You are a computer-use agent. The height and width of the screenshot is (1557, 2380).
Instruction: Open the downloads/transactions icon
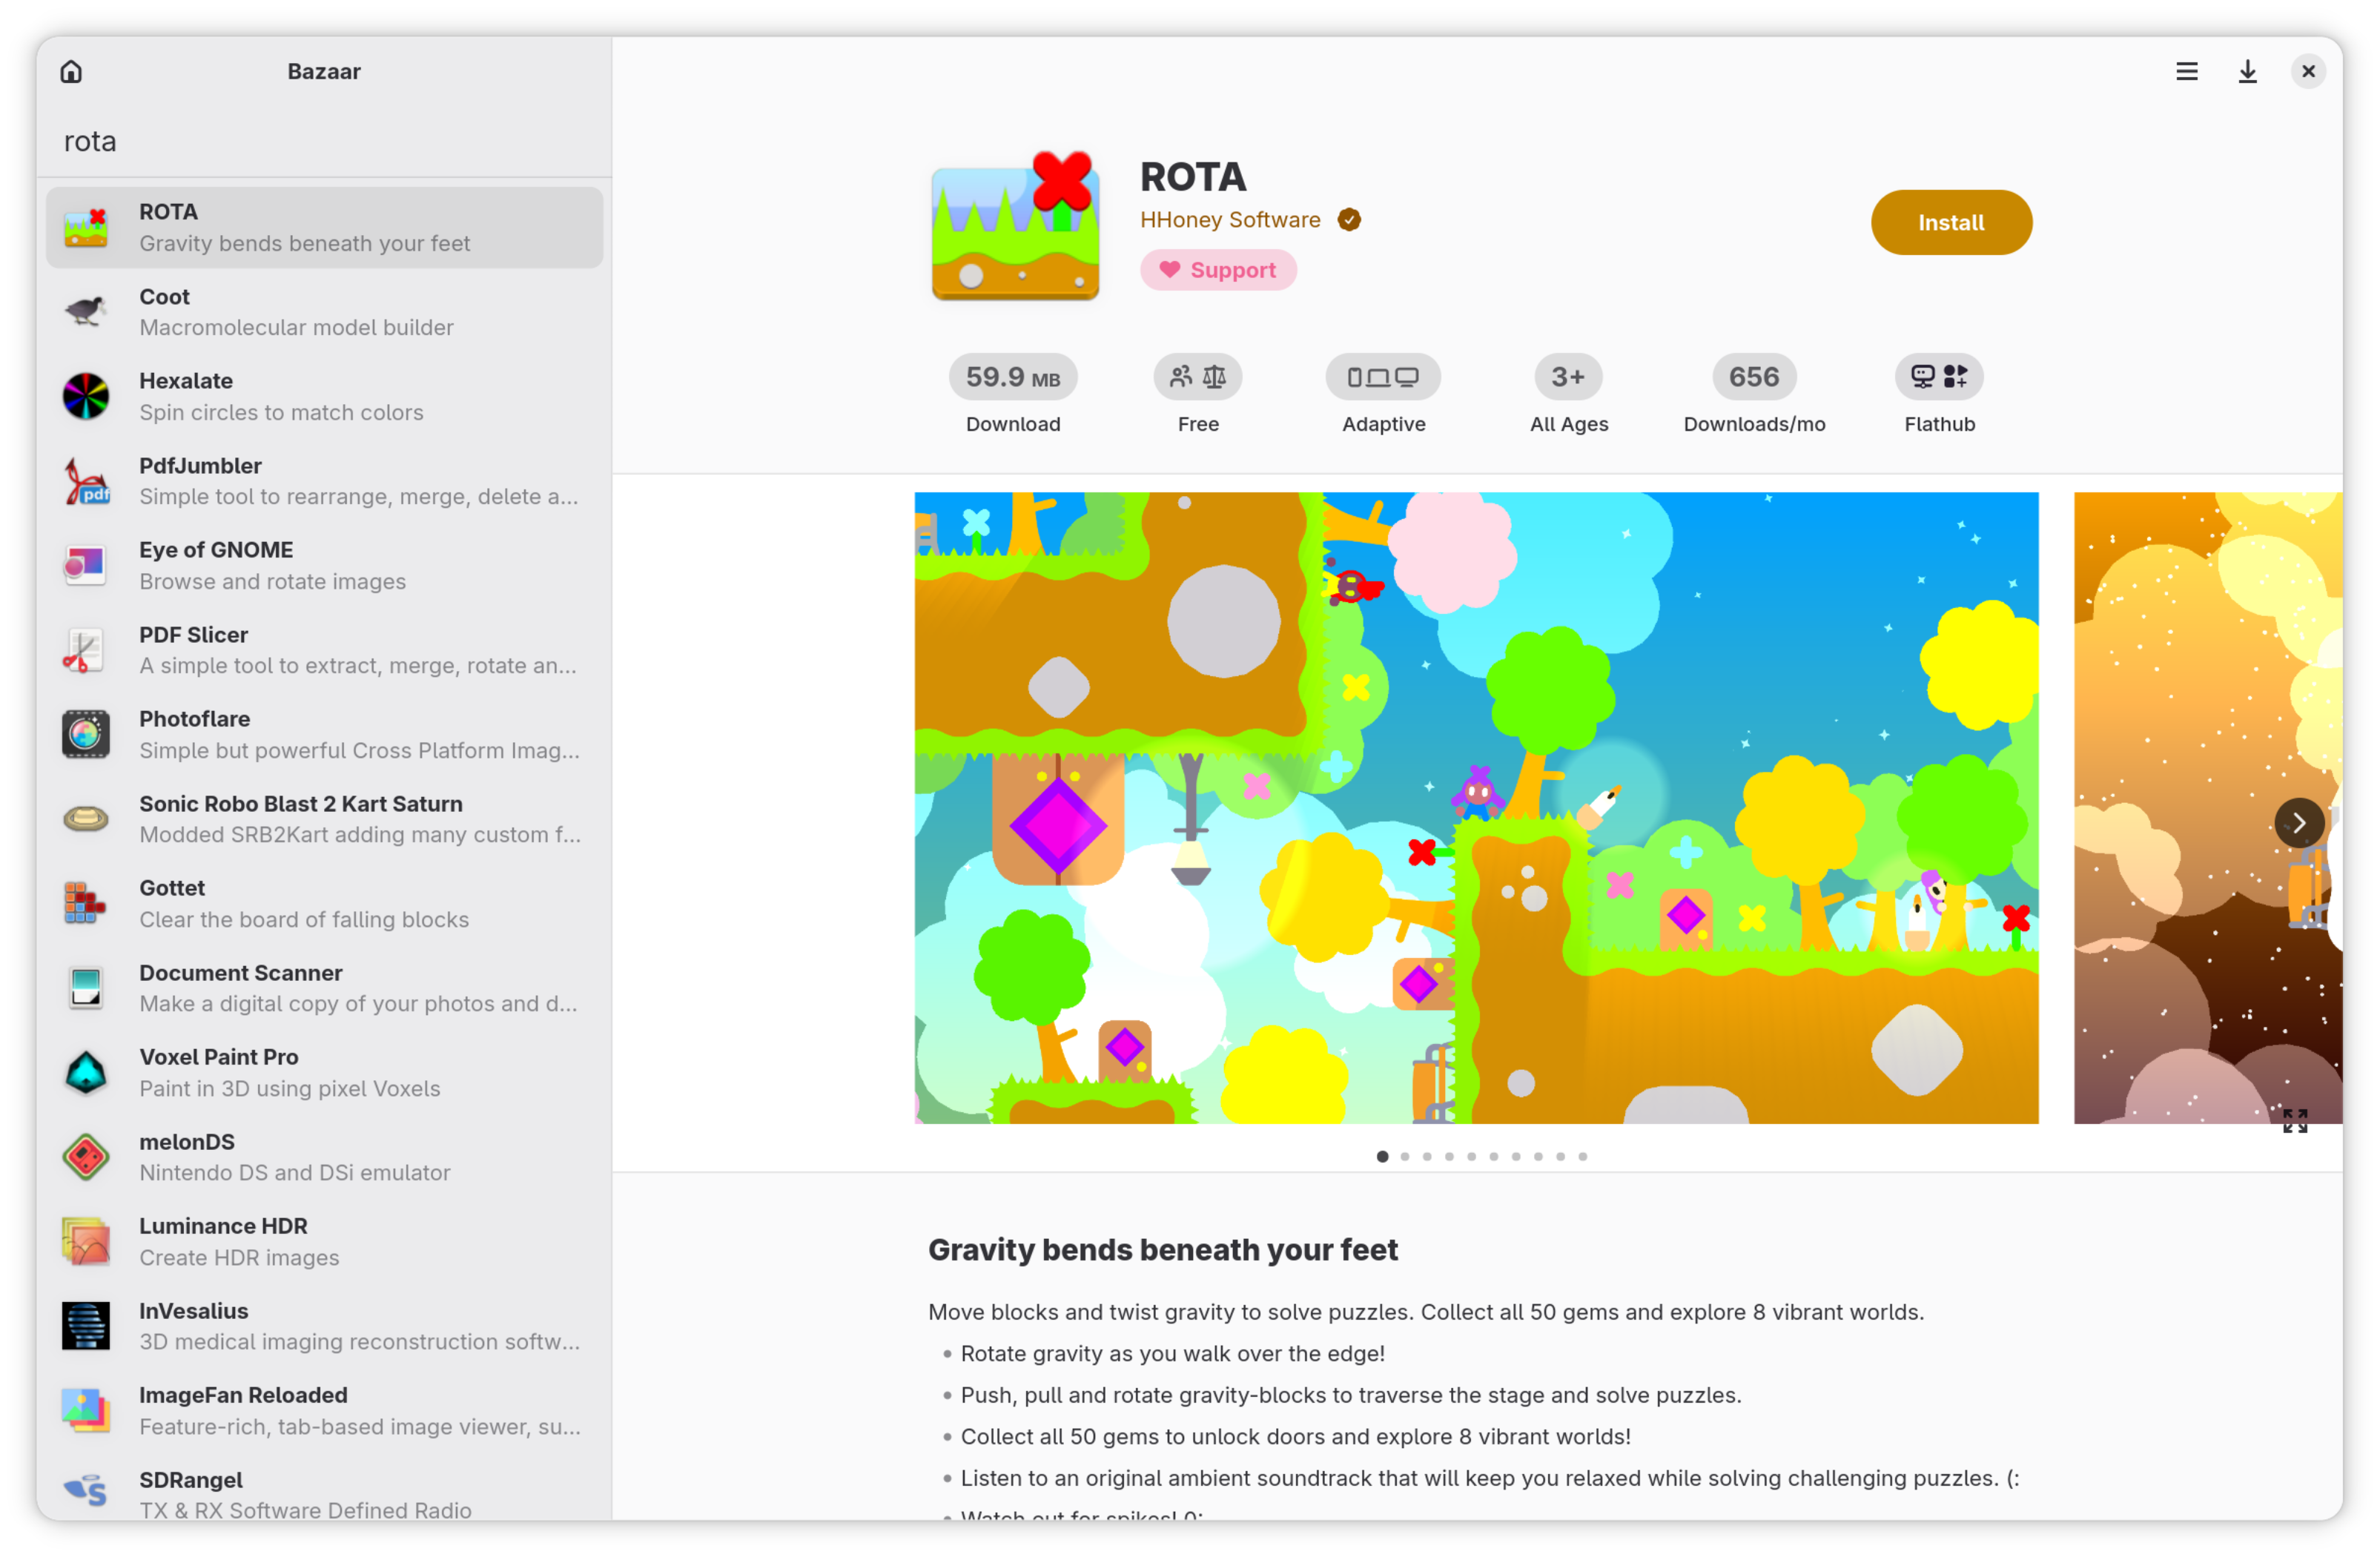coord(2247,71)
